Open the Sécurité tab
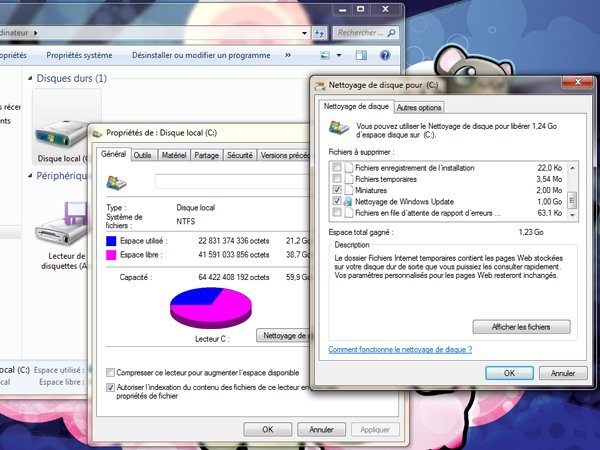The width and height of the screenshot is (600, 450). click(240, 155)
